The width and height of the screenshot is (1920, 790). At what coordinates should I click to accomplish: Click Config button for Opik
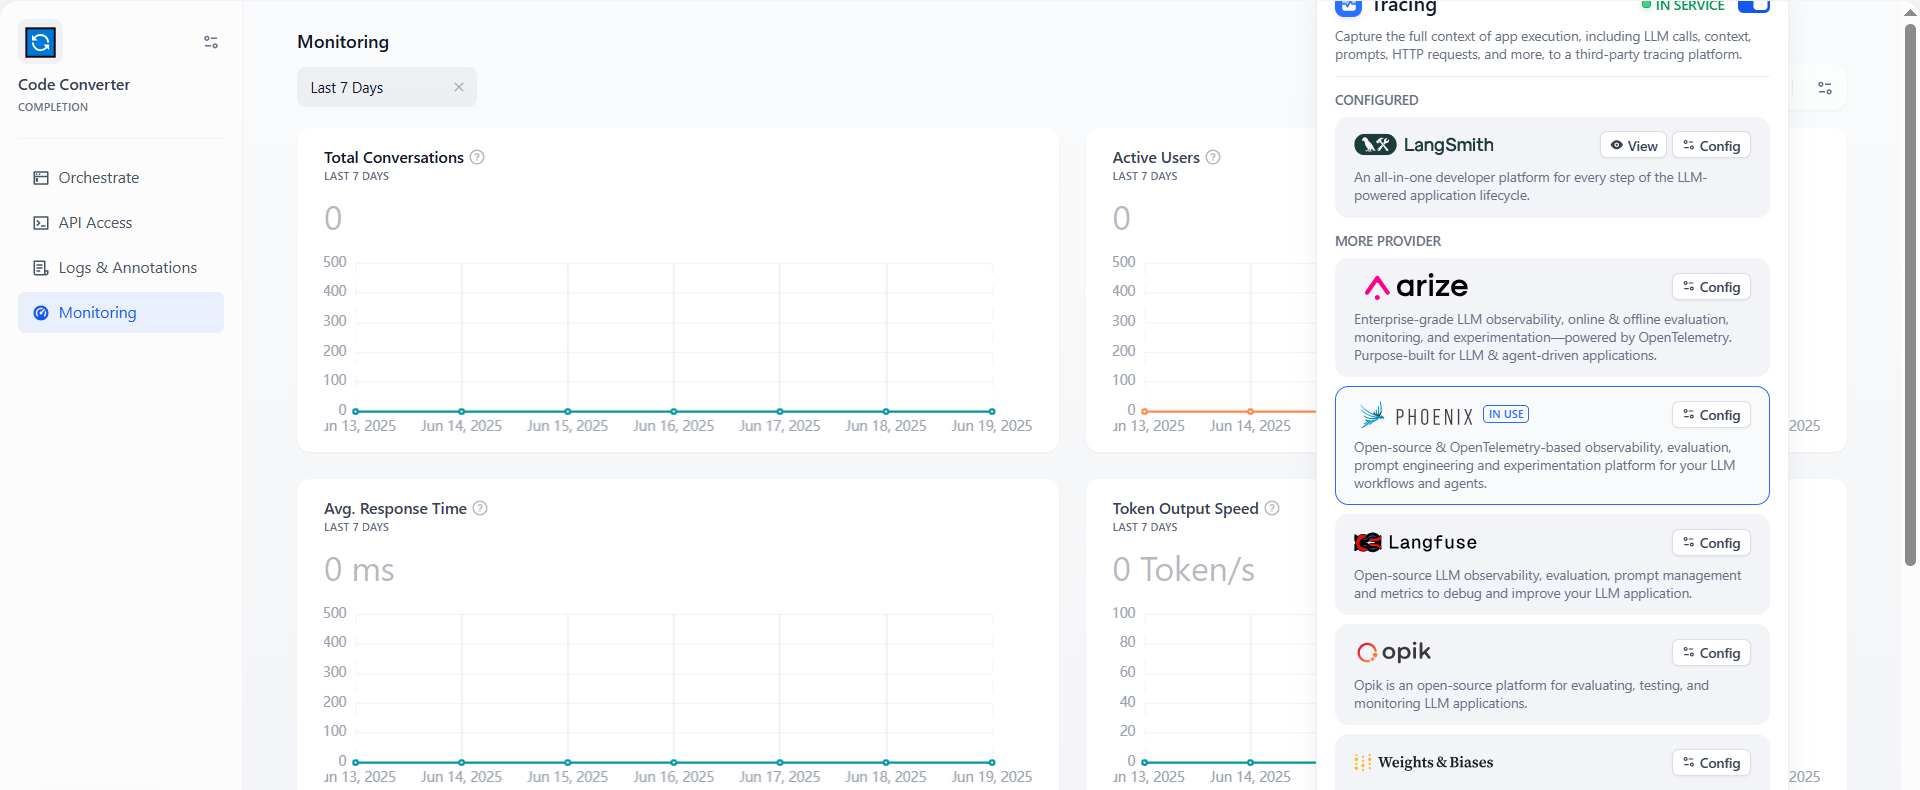tap(1711, 653)
